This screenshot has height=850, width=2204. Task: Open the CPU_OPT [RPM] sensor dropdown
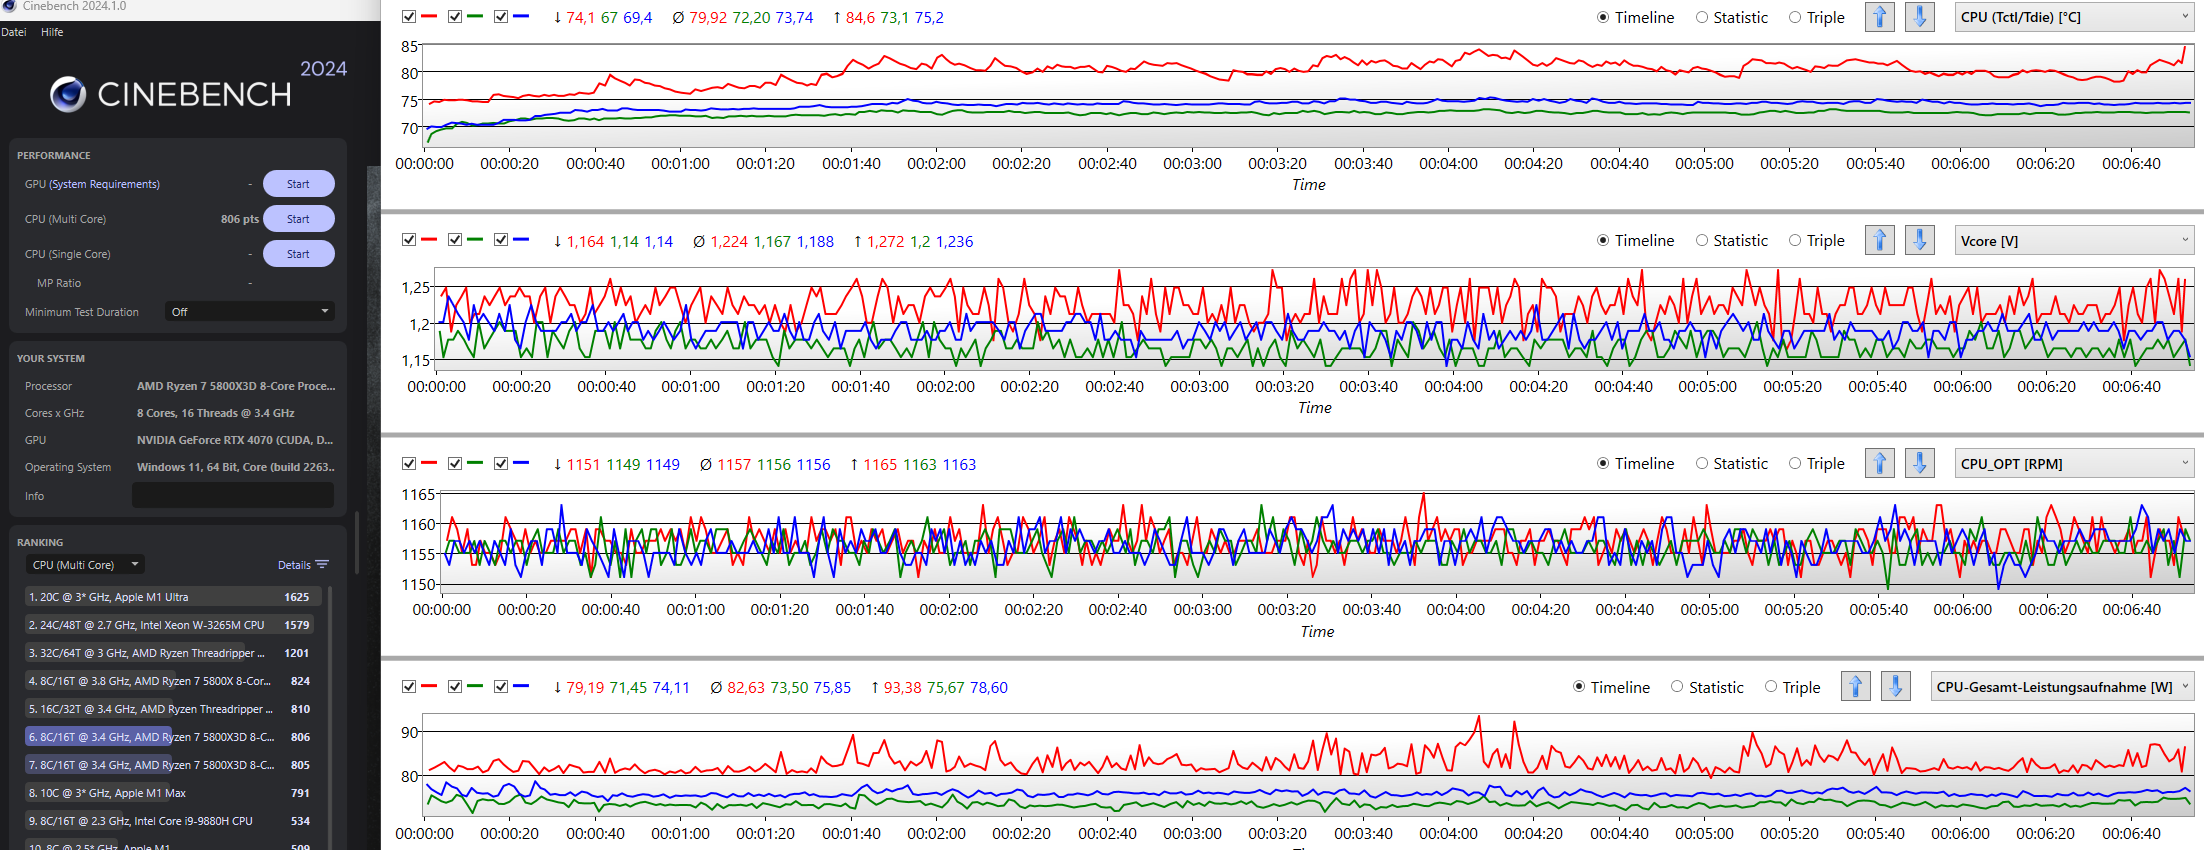point(2074,463)
